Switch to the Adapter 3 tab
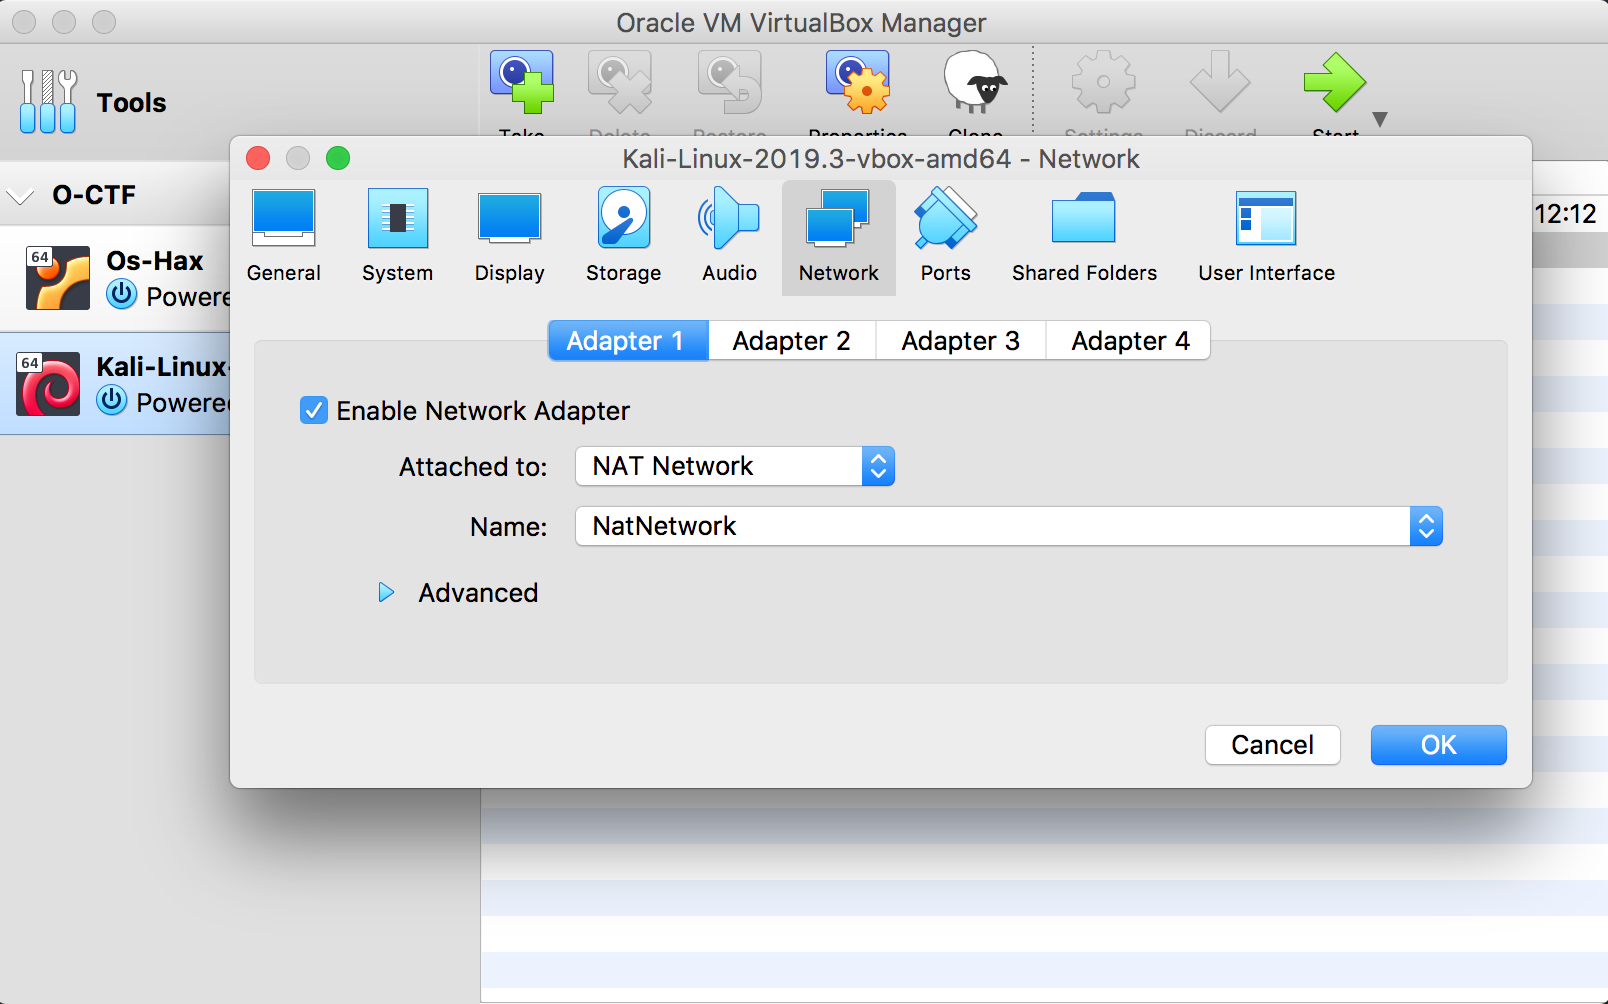Screen dimensions: 1608x1004 click(x=961, y=341)
